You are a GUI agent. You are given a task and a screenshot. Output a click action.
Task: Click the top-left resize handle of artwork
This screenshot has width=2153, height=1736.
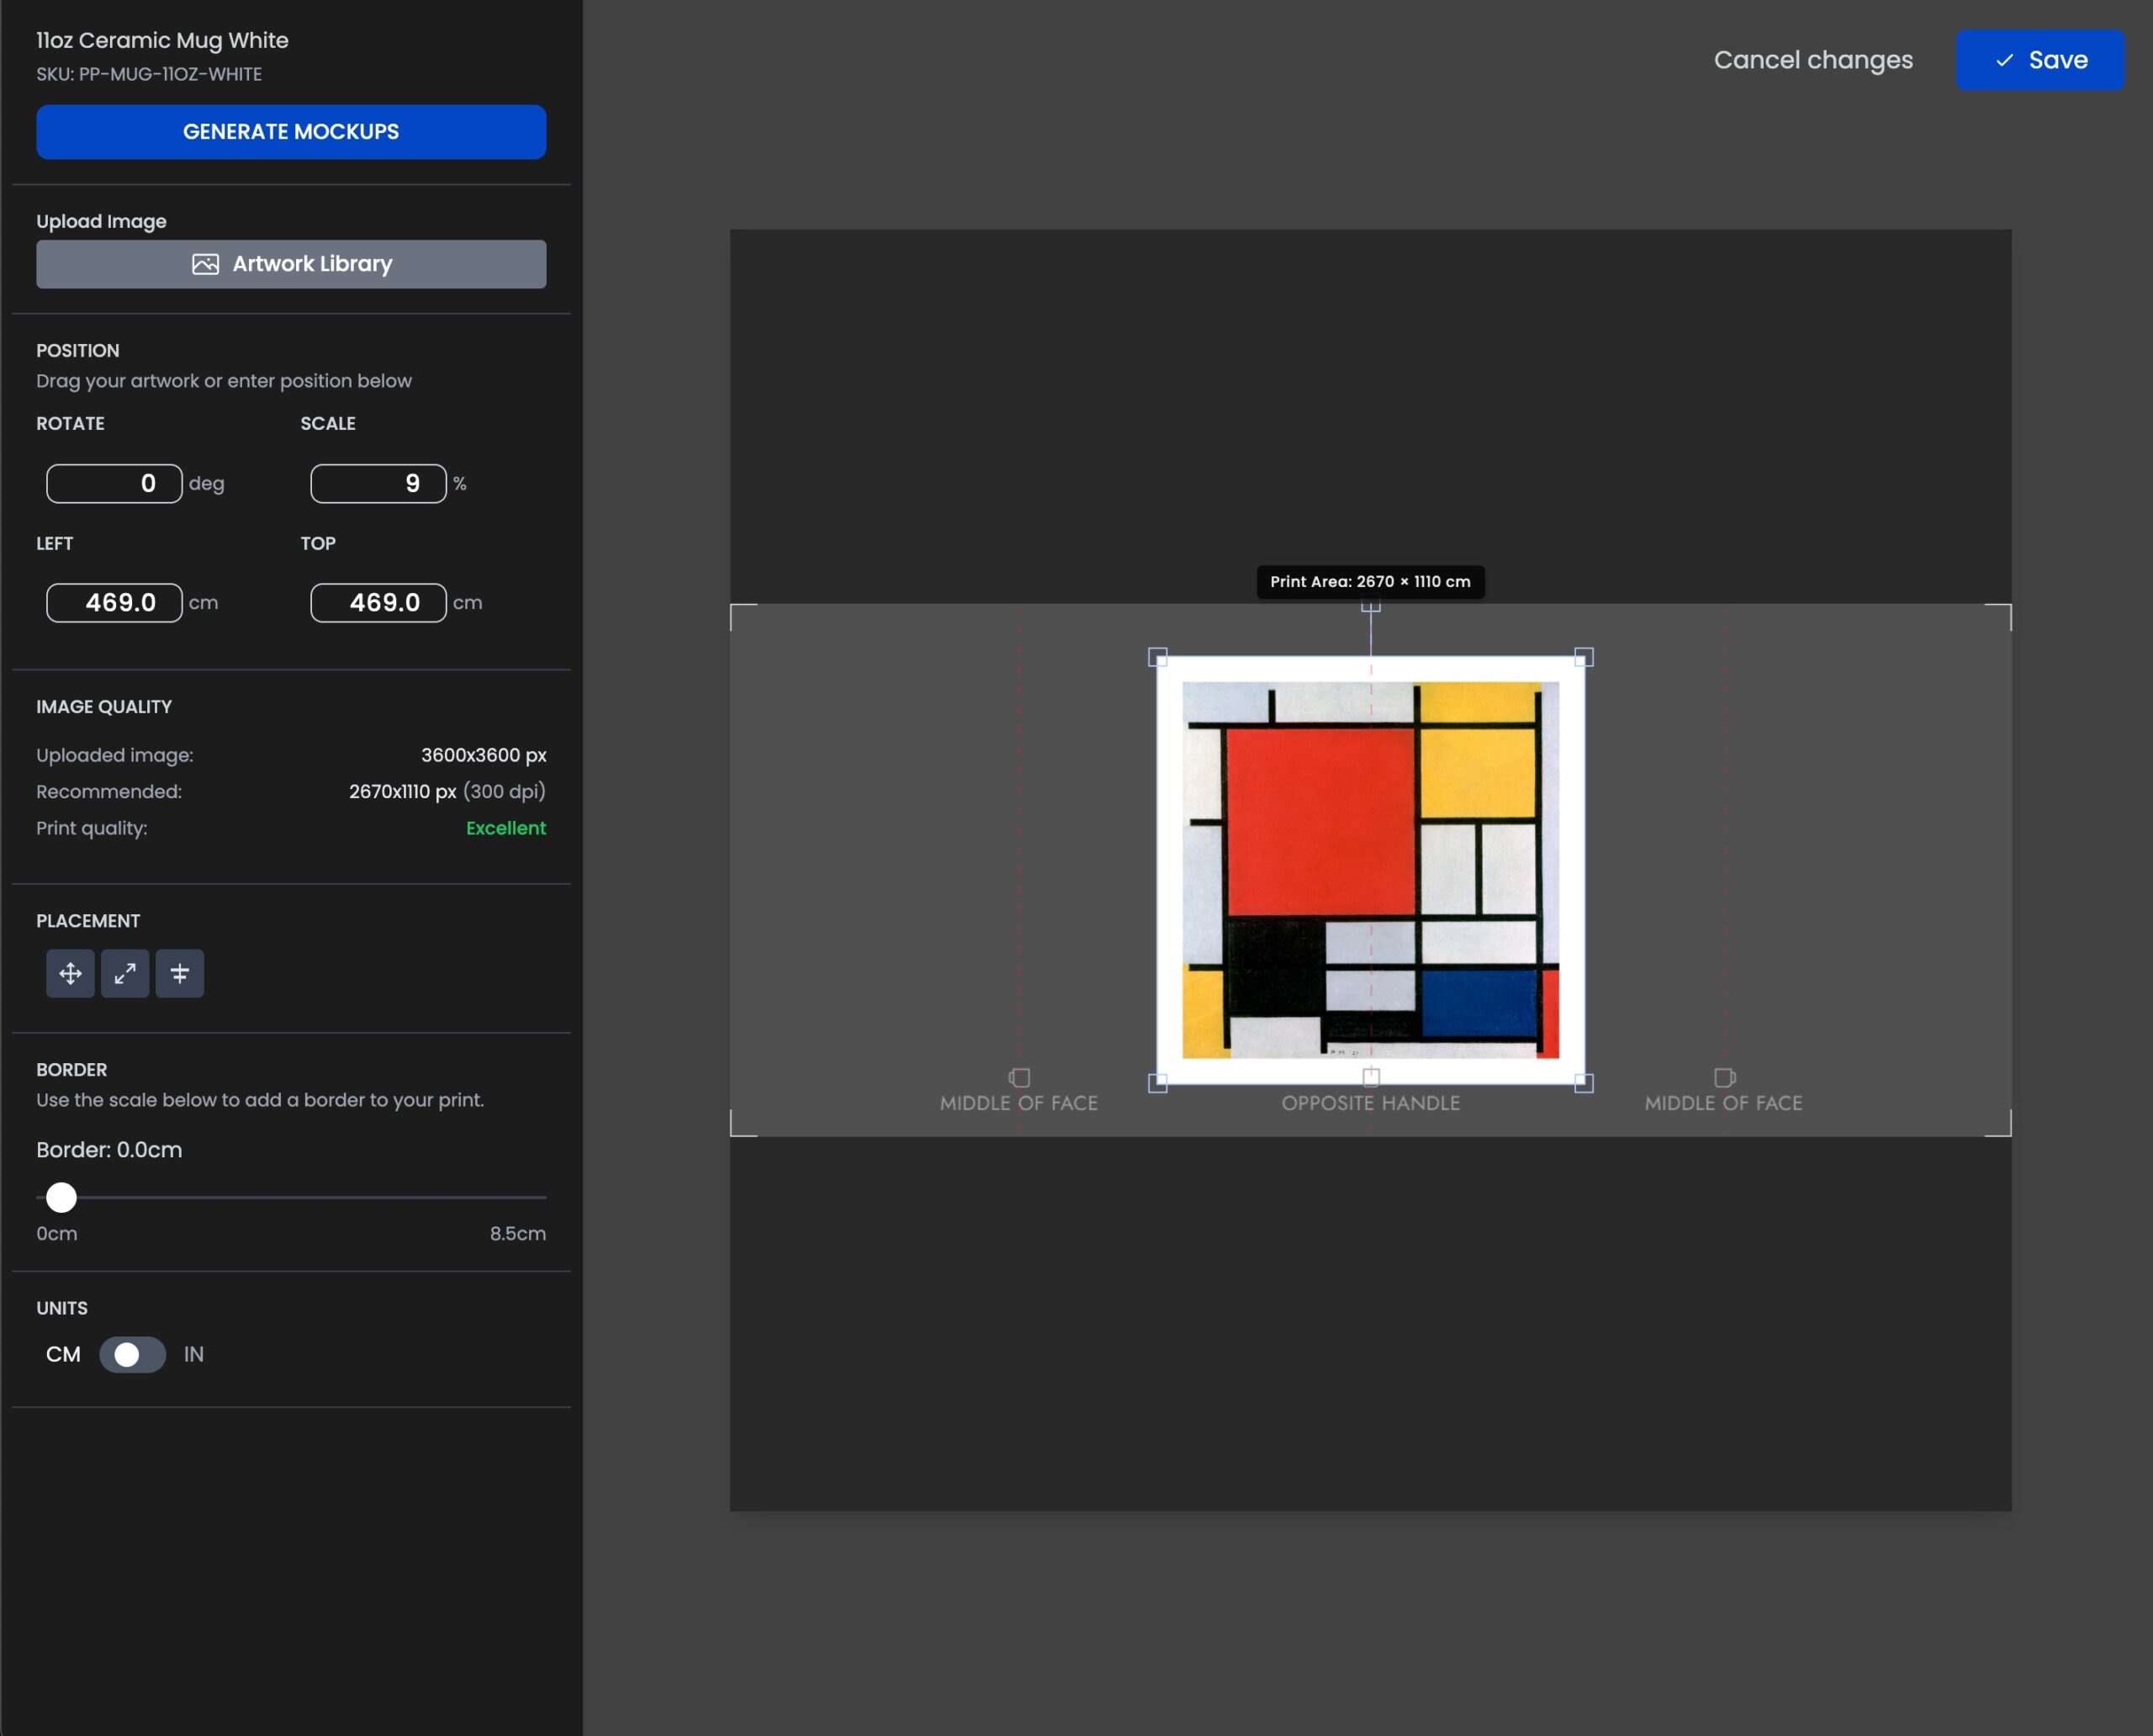(x=1157, y=657)
